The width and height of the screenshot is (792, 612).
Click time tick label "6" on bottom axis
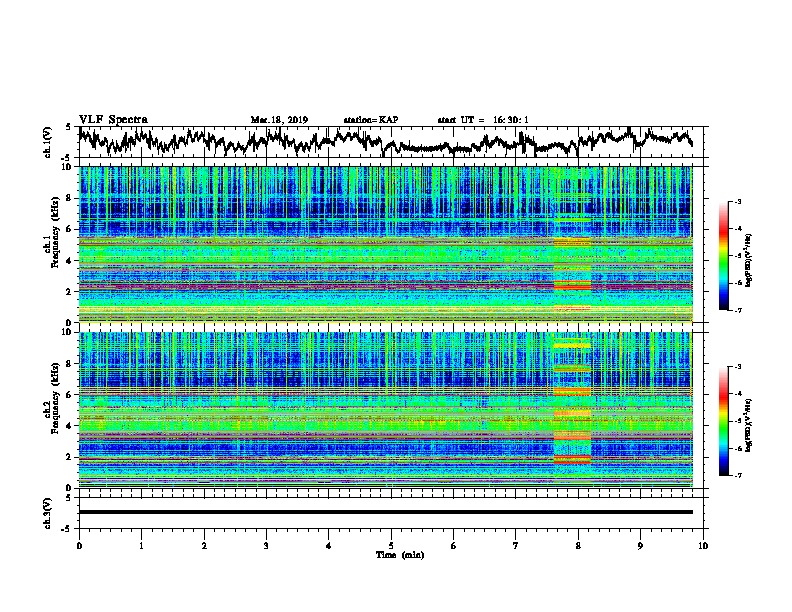454,546
